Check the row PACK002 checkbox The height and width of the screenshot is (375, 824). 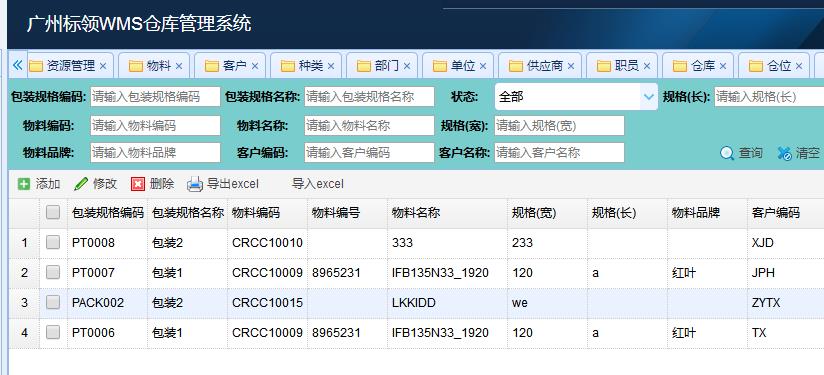coord(53,302)
